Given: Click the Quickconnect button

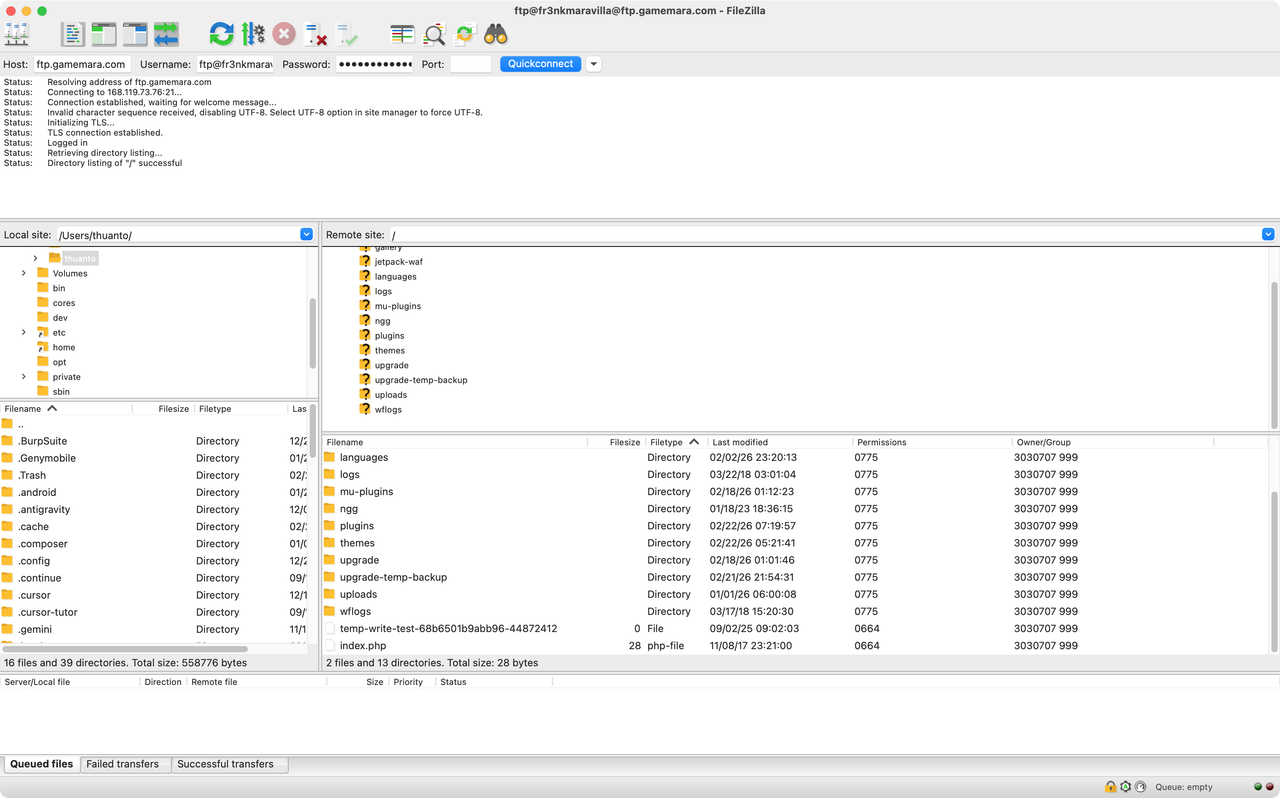Looking at the screenshot, I should point(540,64).
